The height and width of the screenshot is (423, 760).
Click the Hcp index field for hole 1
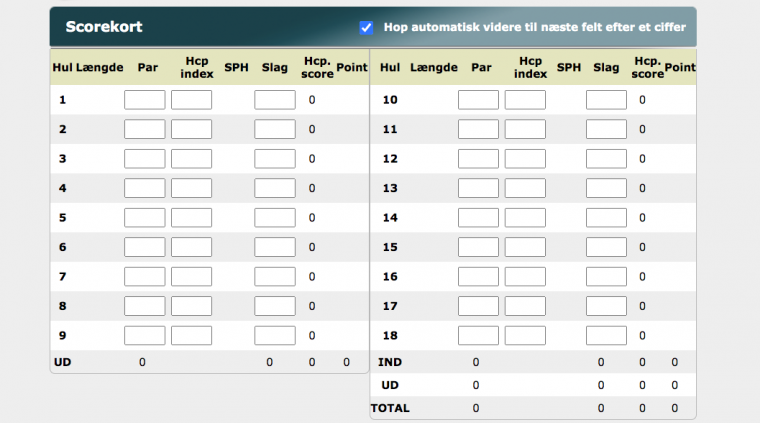click(191, 100)
